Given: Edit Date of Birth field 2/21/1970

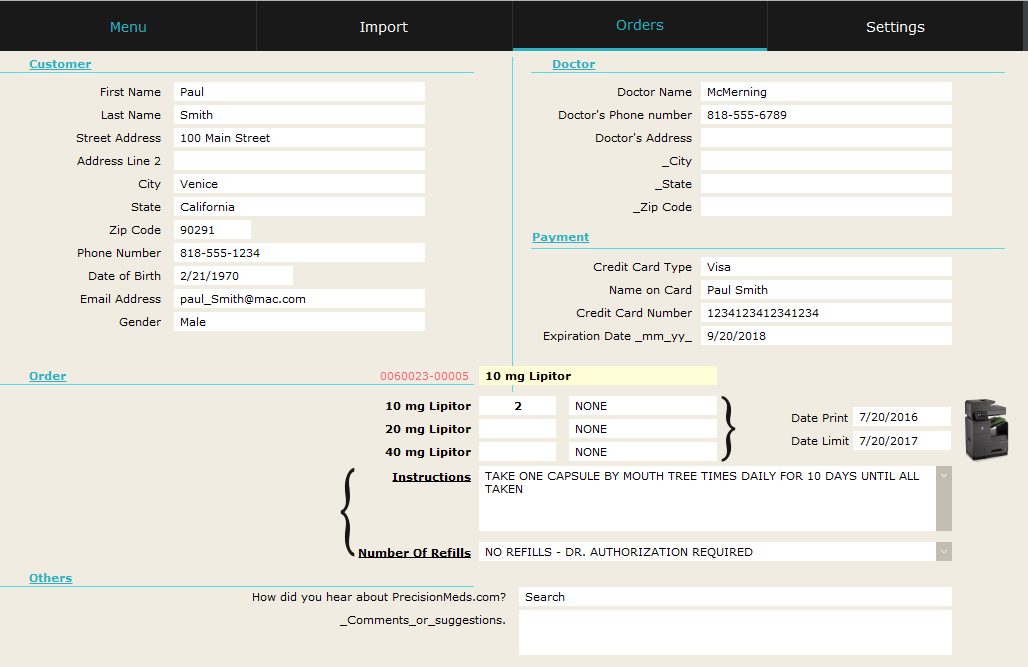Looking at the screenshot, I should [x=233, y=275].
